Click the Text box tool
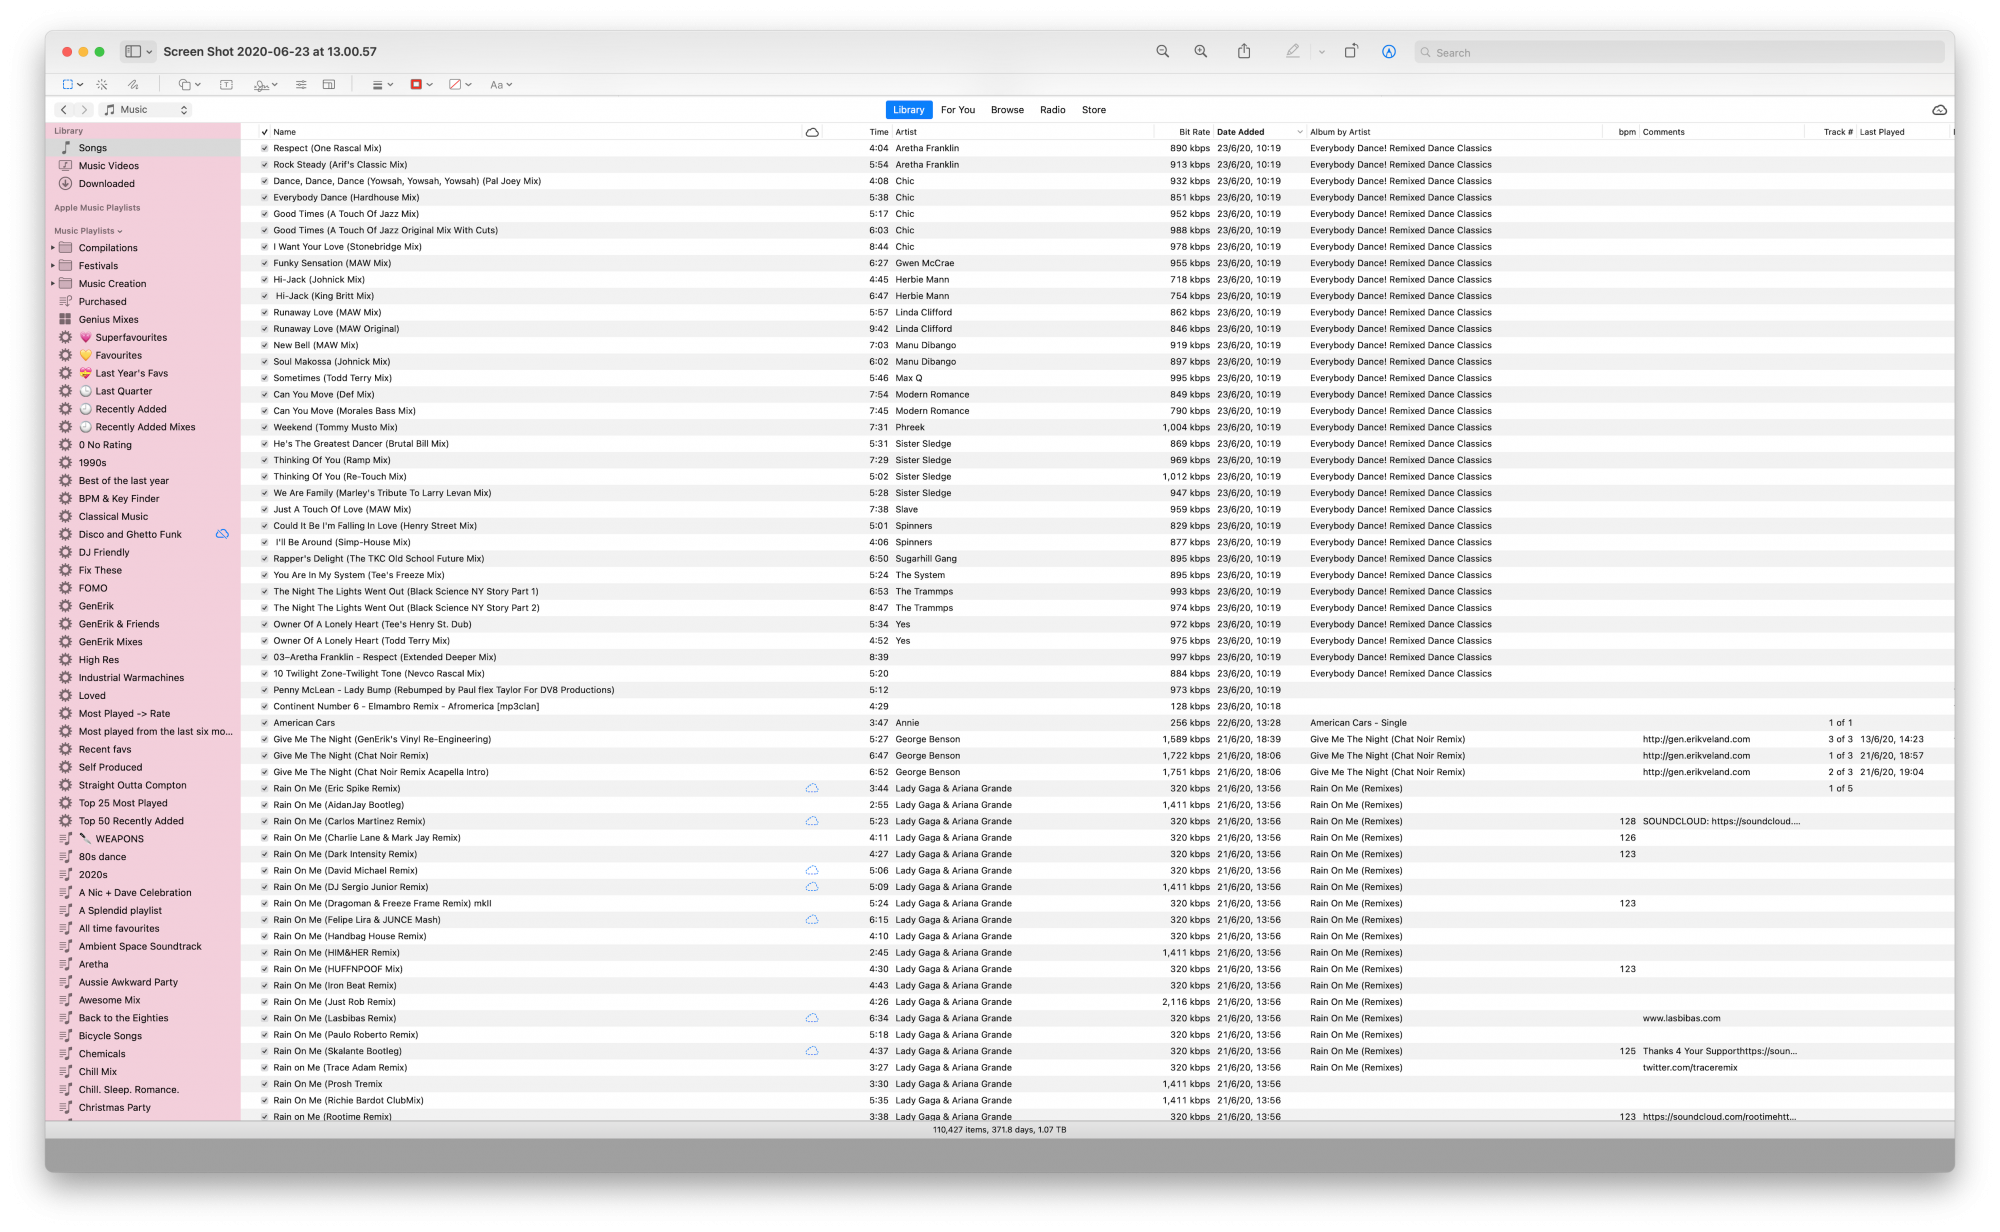2000x1232 pixels. click(x=226, y=85)
